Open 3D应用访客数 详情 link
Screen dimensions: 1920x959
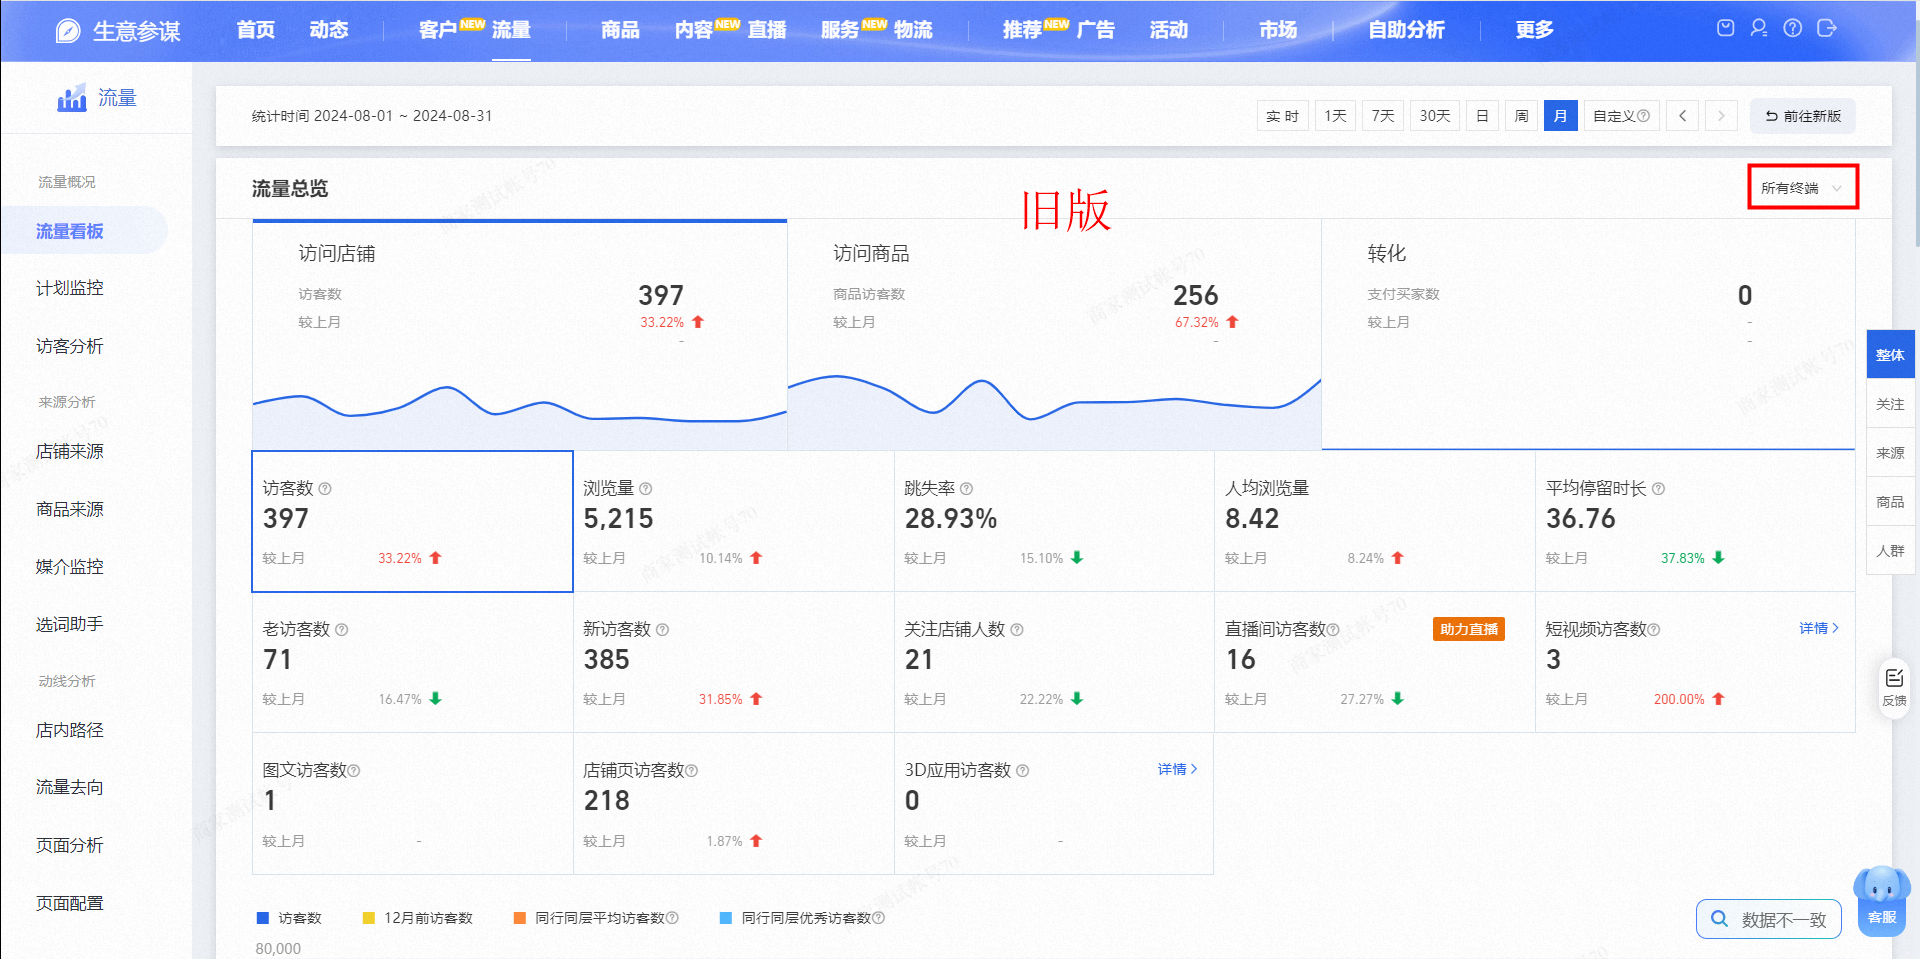(1178, 769)
